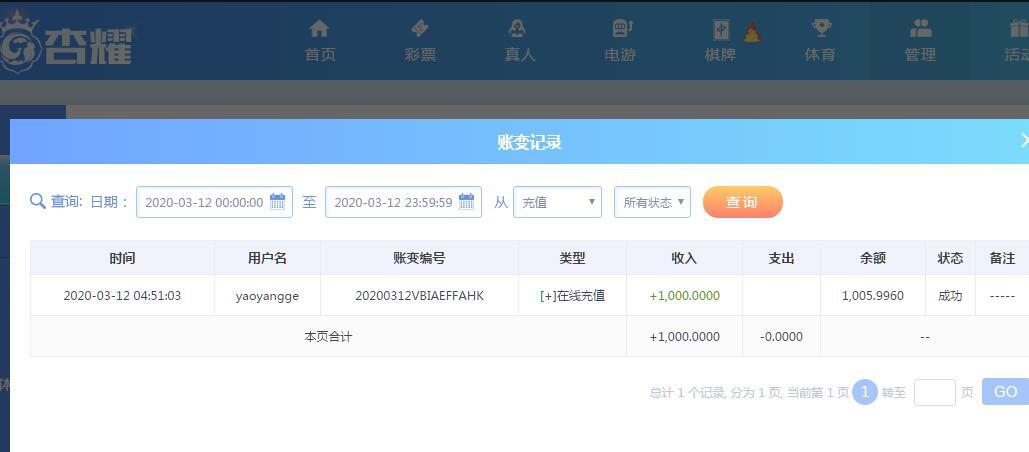The height and width of the screenshot is (452, 1029).
Task: Open calendar picker for start date
Action: pyautogui.click(x=278, y=202)
